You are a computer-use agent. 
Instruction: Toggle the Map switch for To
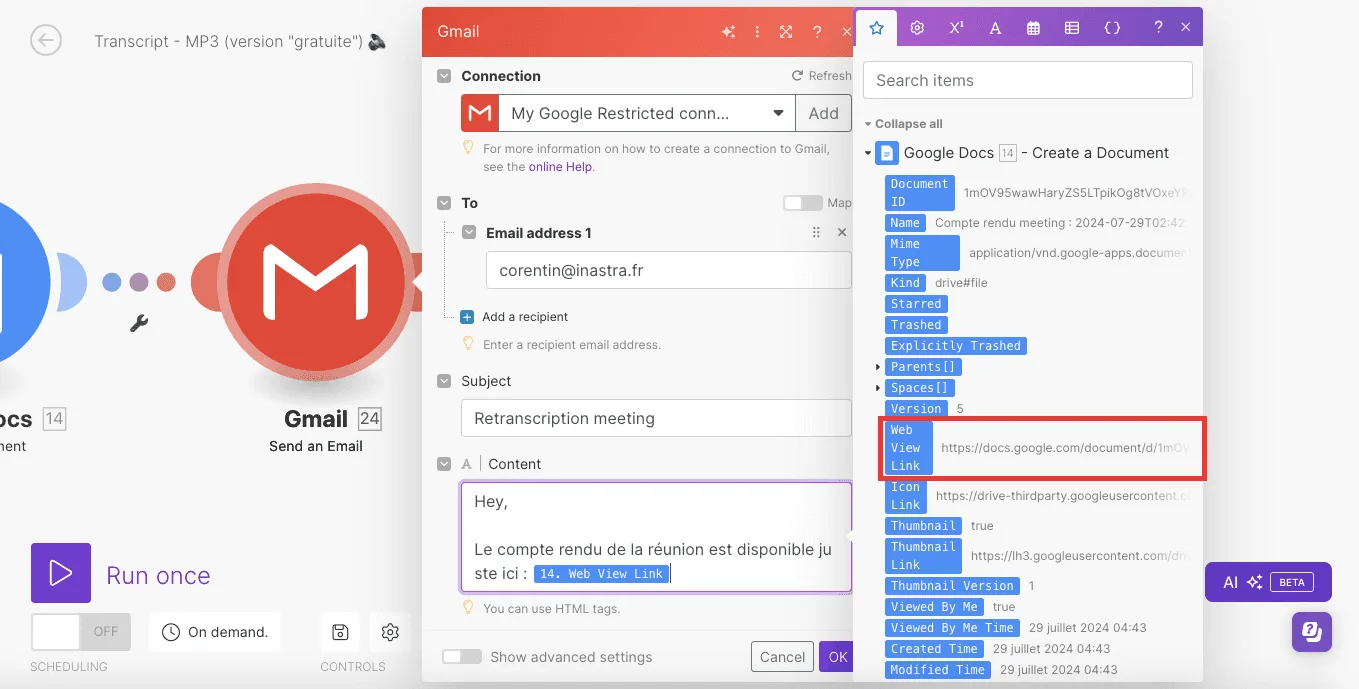coord(802,203)
